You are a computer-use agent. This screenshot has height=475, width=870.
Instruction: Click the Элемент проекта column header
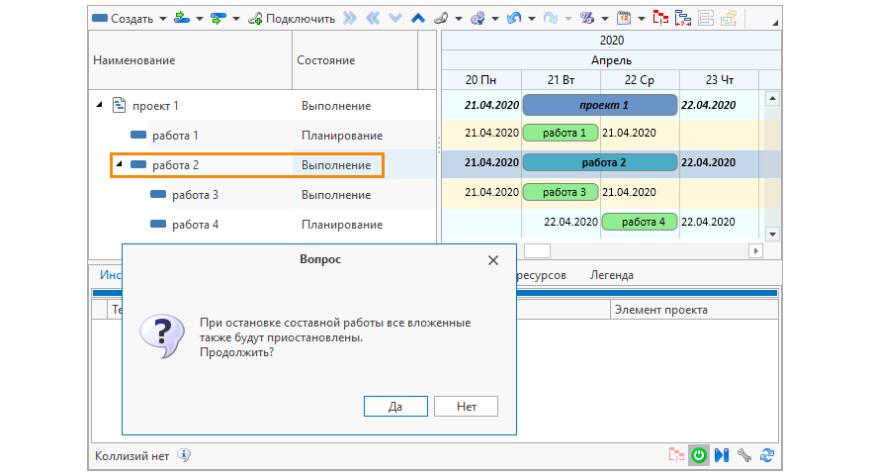click(694, 310)
